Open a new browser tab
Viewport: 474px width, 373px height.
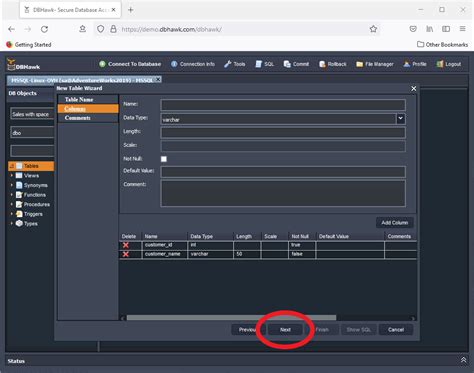point(131,10)
